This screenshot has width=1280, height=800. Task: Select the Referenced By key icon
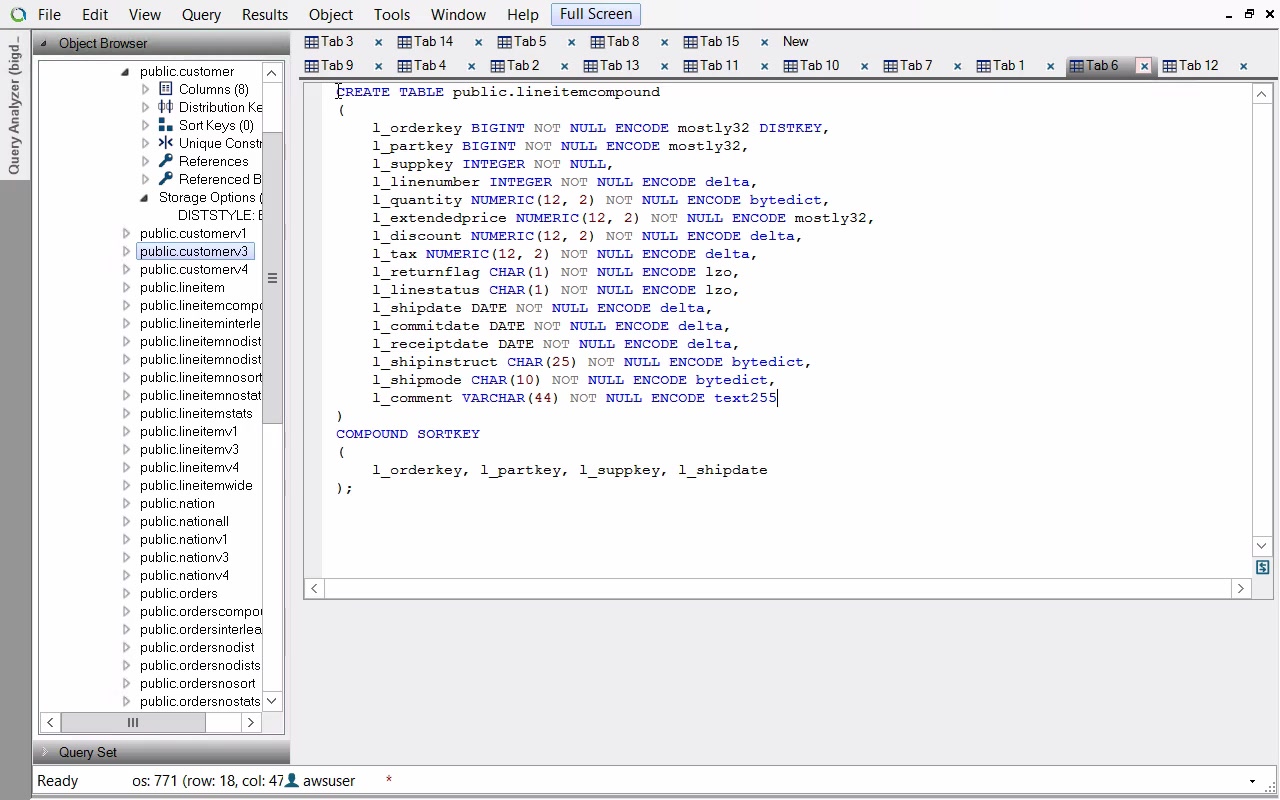pyautogui.click(x=166, y=179)
